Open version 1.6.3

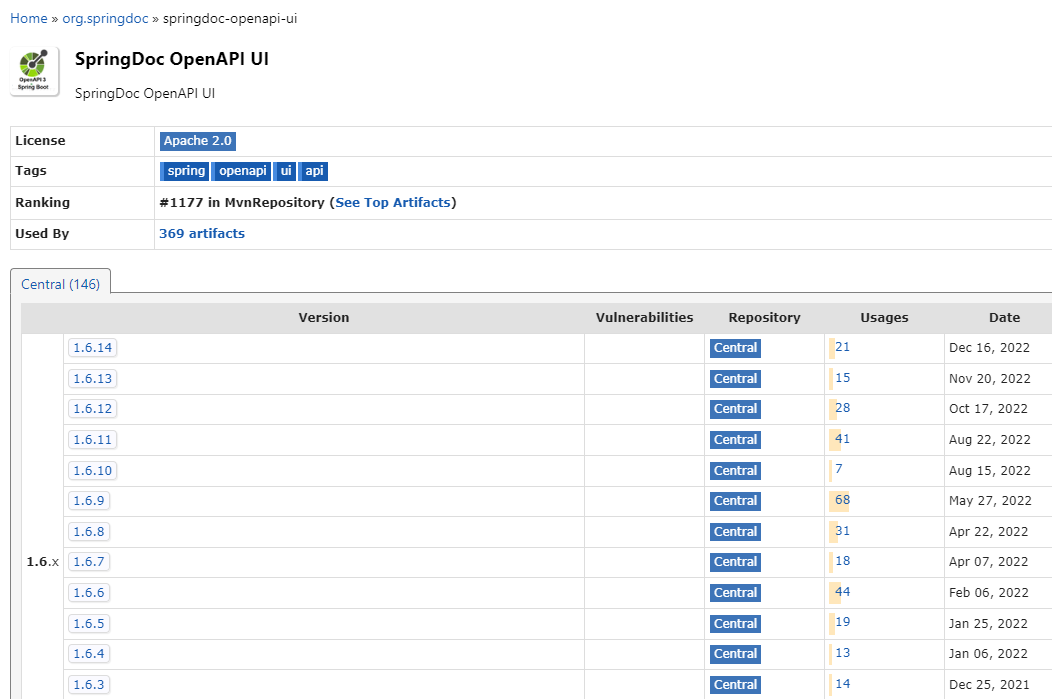pyautogui.click(x=89, y=685)
